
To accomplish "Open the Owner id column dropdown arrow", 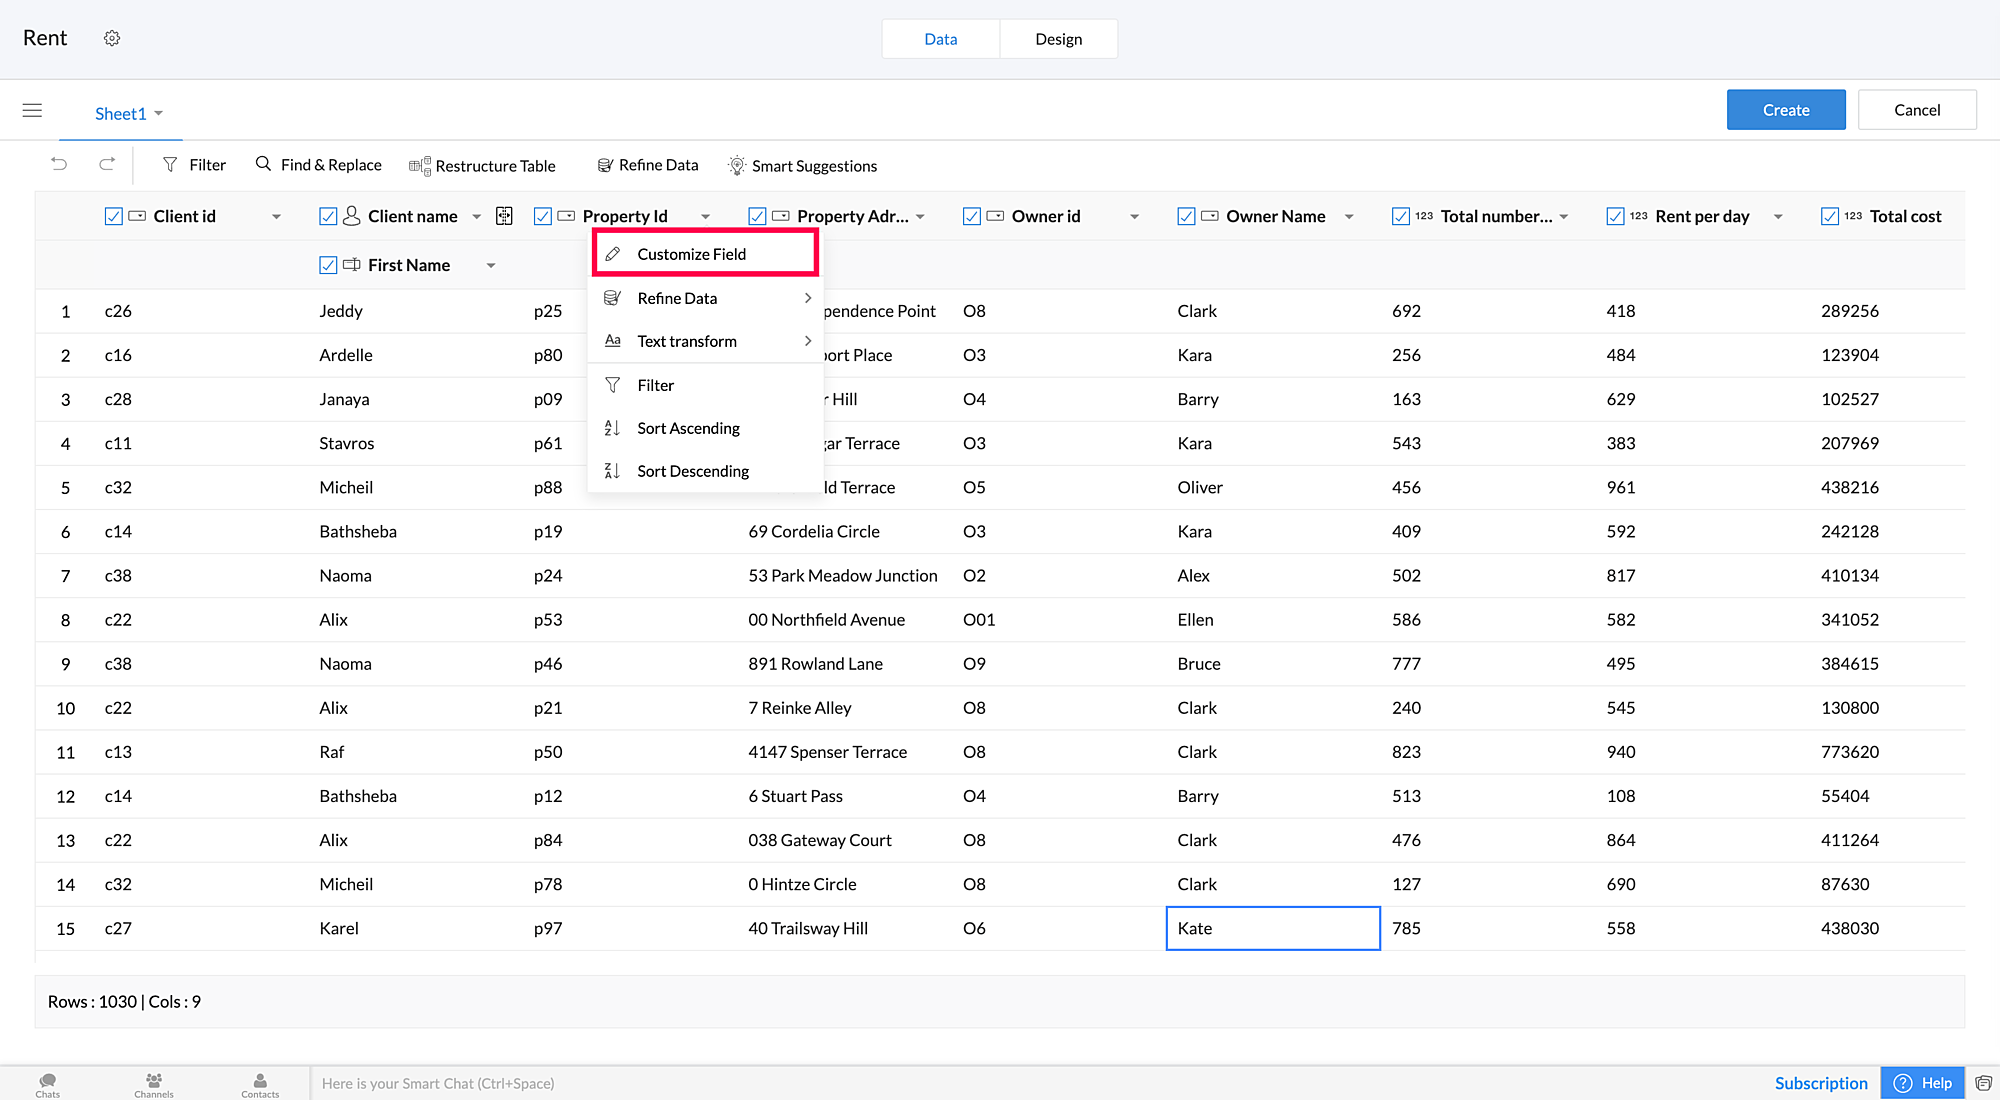I will pos(1134,217).
